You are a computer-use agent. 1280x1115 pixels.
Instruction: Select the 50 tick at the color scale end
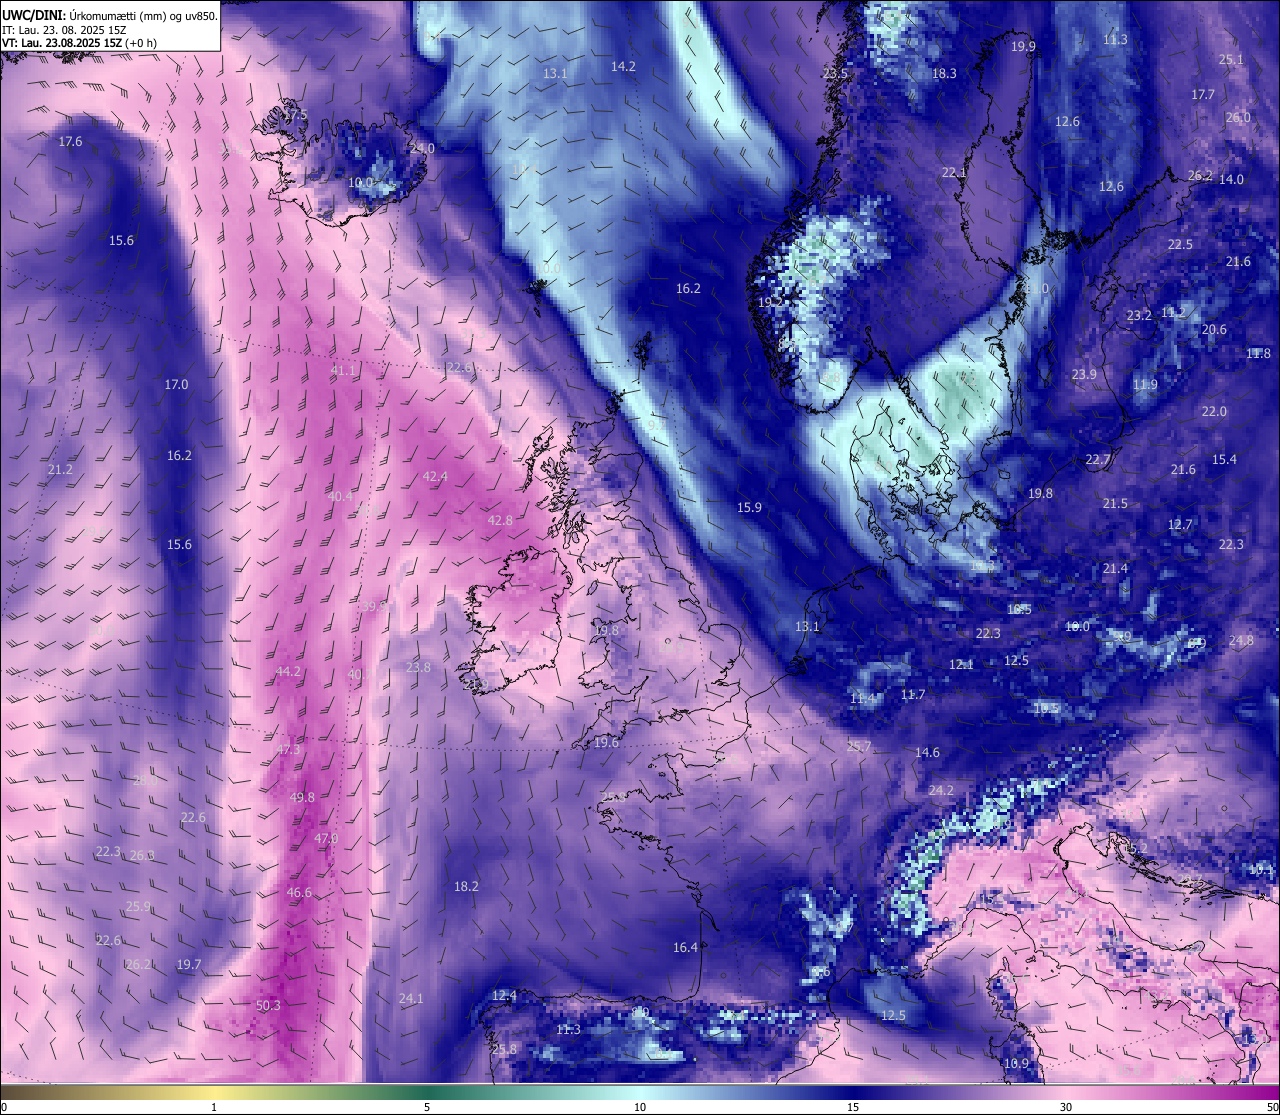pyautogui.click(x=1271, y=1107)
